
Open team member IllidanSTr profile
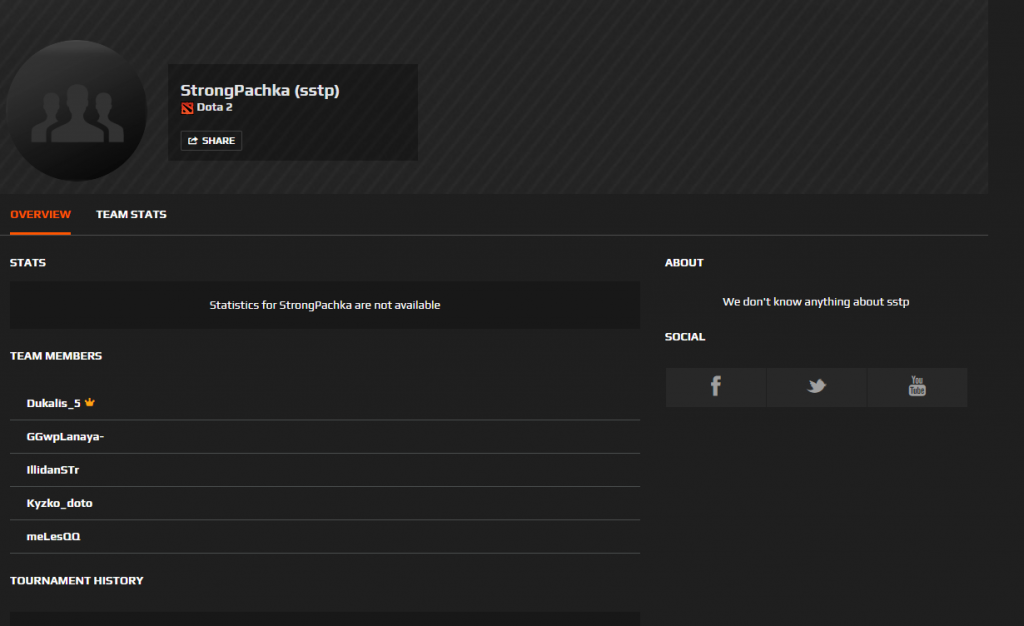53,469
